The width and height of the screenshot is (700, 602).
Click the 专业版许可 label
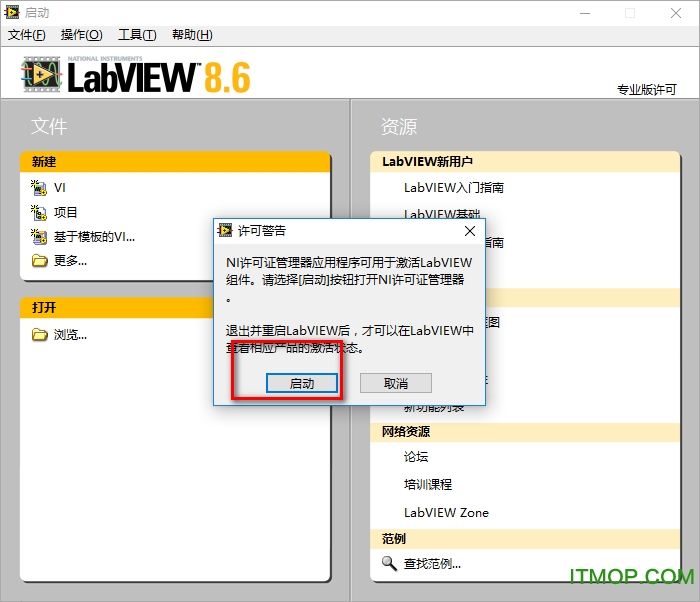tap(647, 90)
